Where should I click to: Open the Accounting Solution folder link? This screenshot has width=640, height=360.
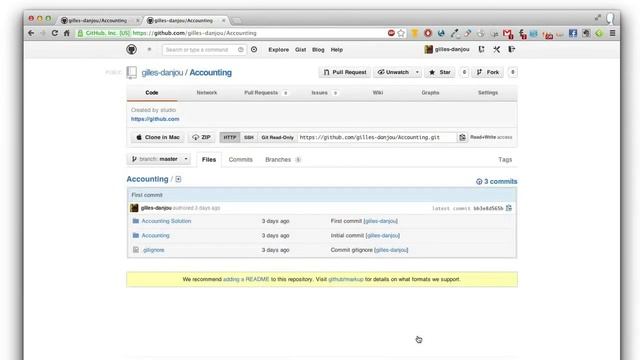(x=166, y=221)
